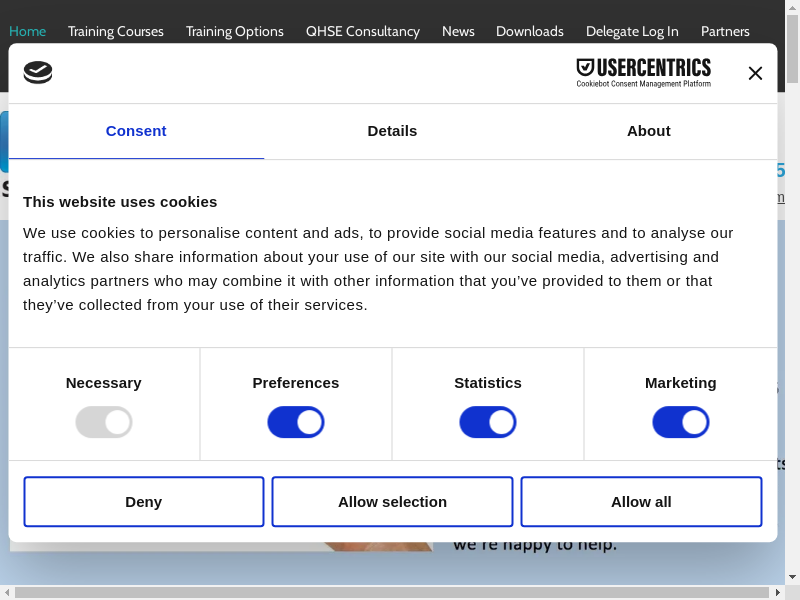Open the Usercentrics logo link
The height and width of the screenshot is (600, 800).
tap(643, 72)
